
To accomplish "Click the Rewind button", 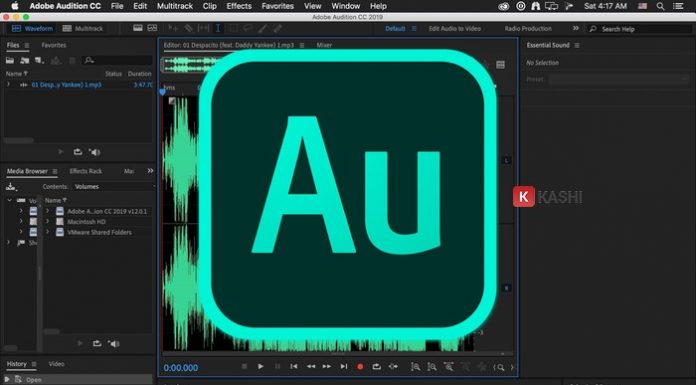I will click(311, 366).
